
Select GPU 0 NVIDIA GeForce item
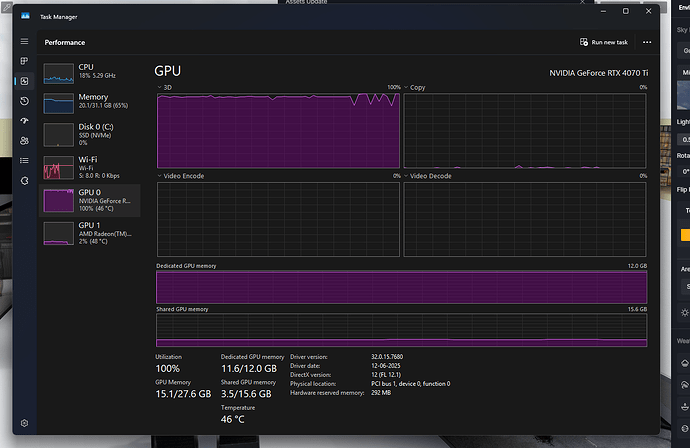[90, 200]
